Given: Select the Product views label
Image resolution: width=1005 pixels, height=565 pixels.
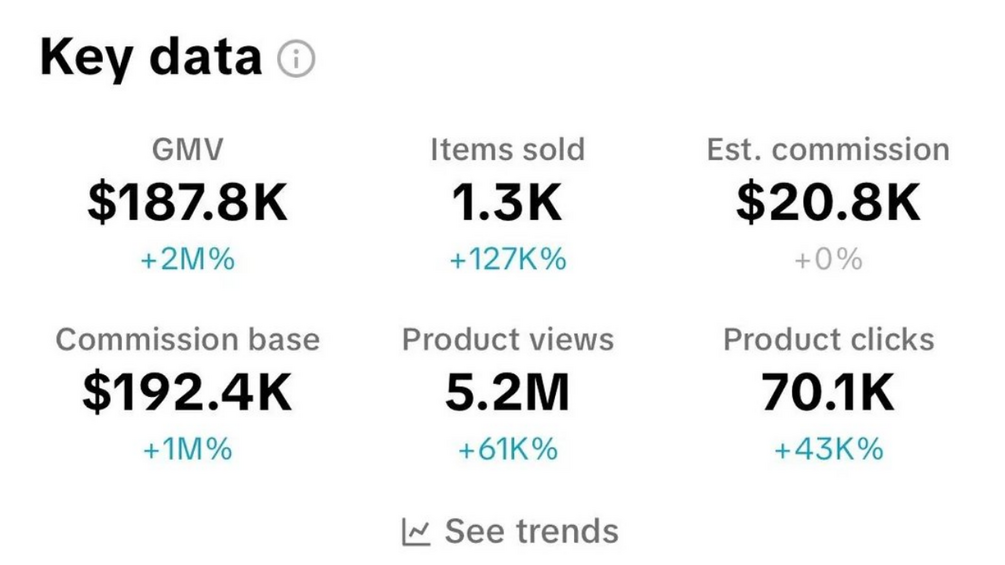Looking at the screenshot, I should point(507,339).
